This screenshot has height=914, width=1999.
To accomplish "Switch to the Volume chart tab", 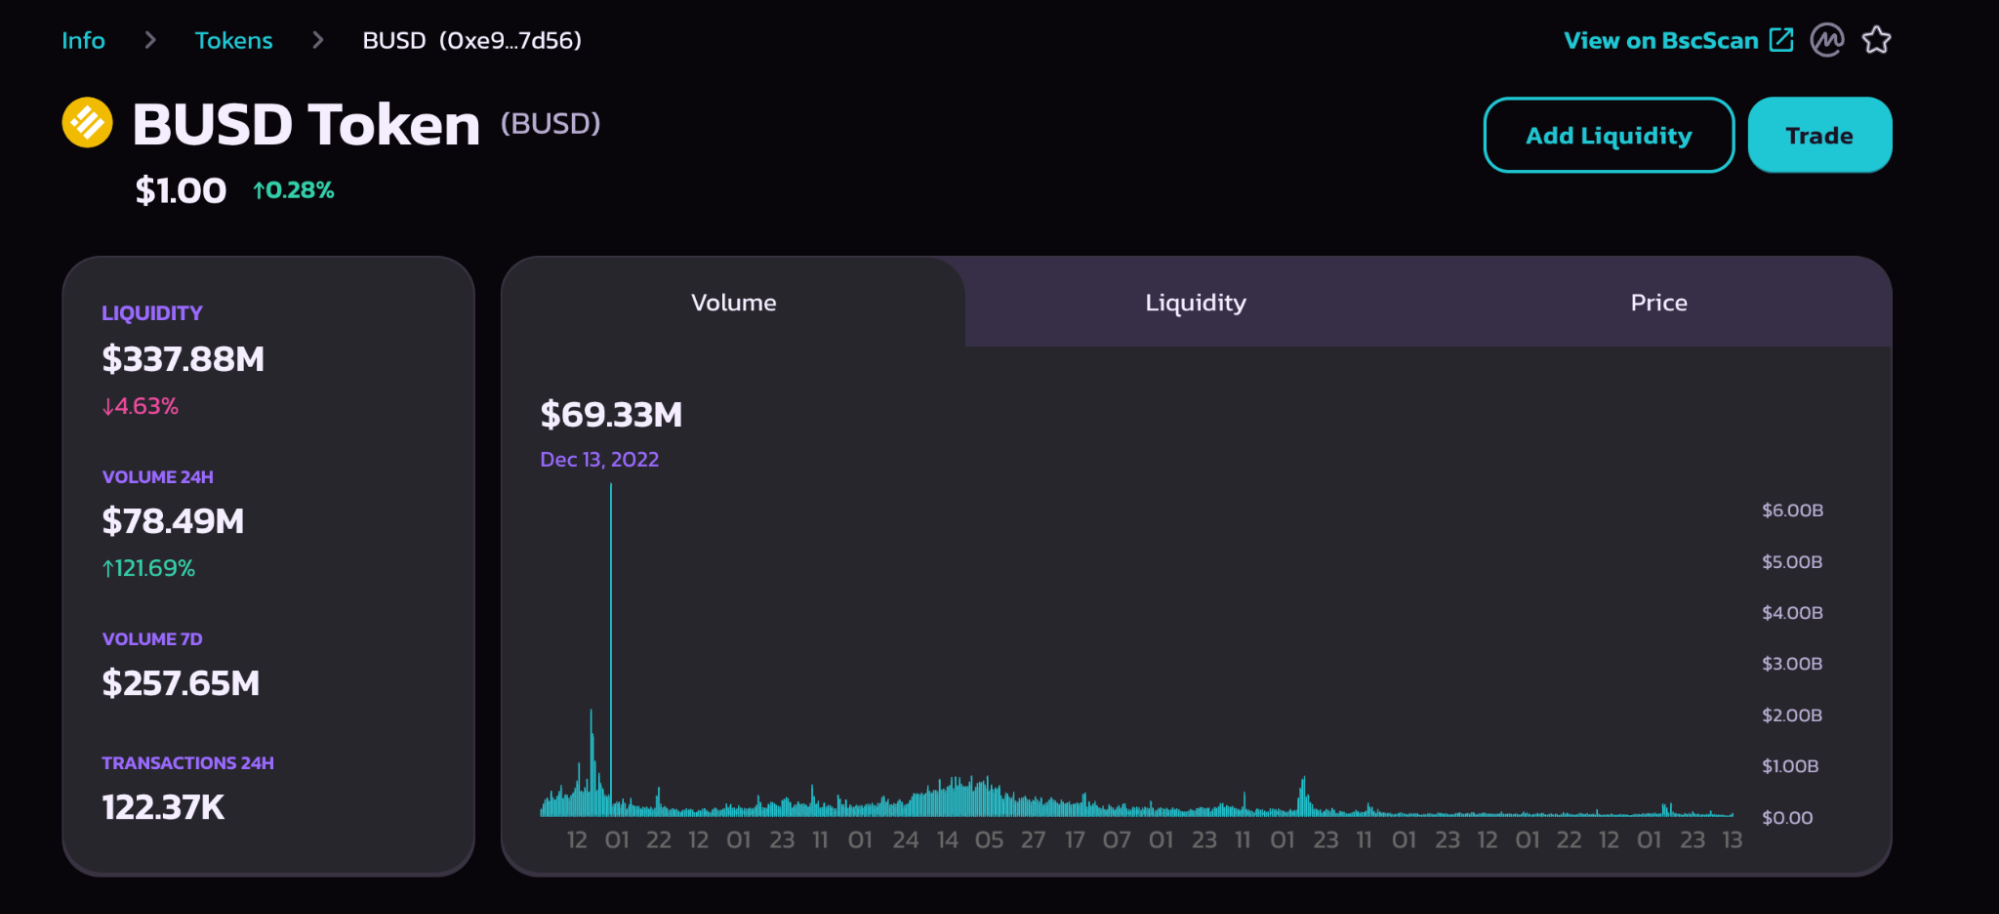I will click(x=733, y=302).
